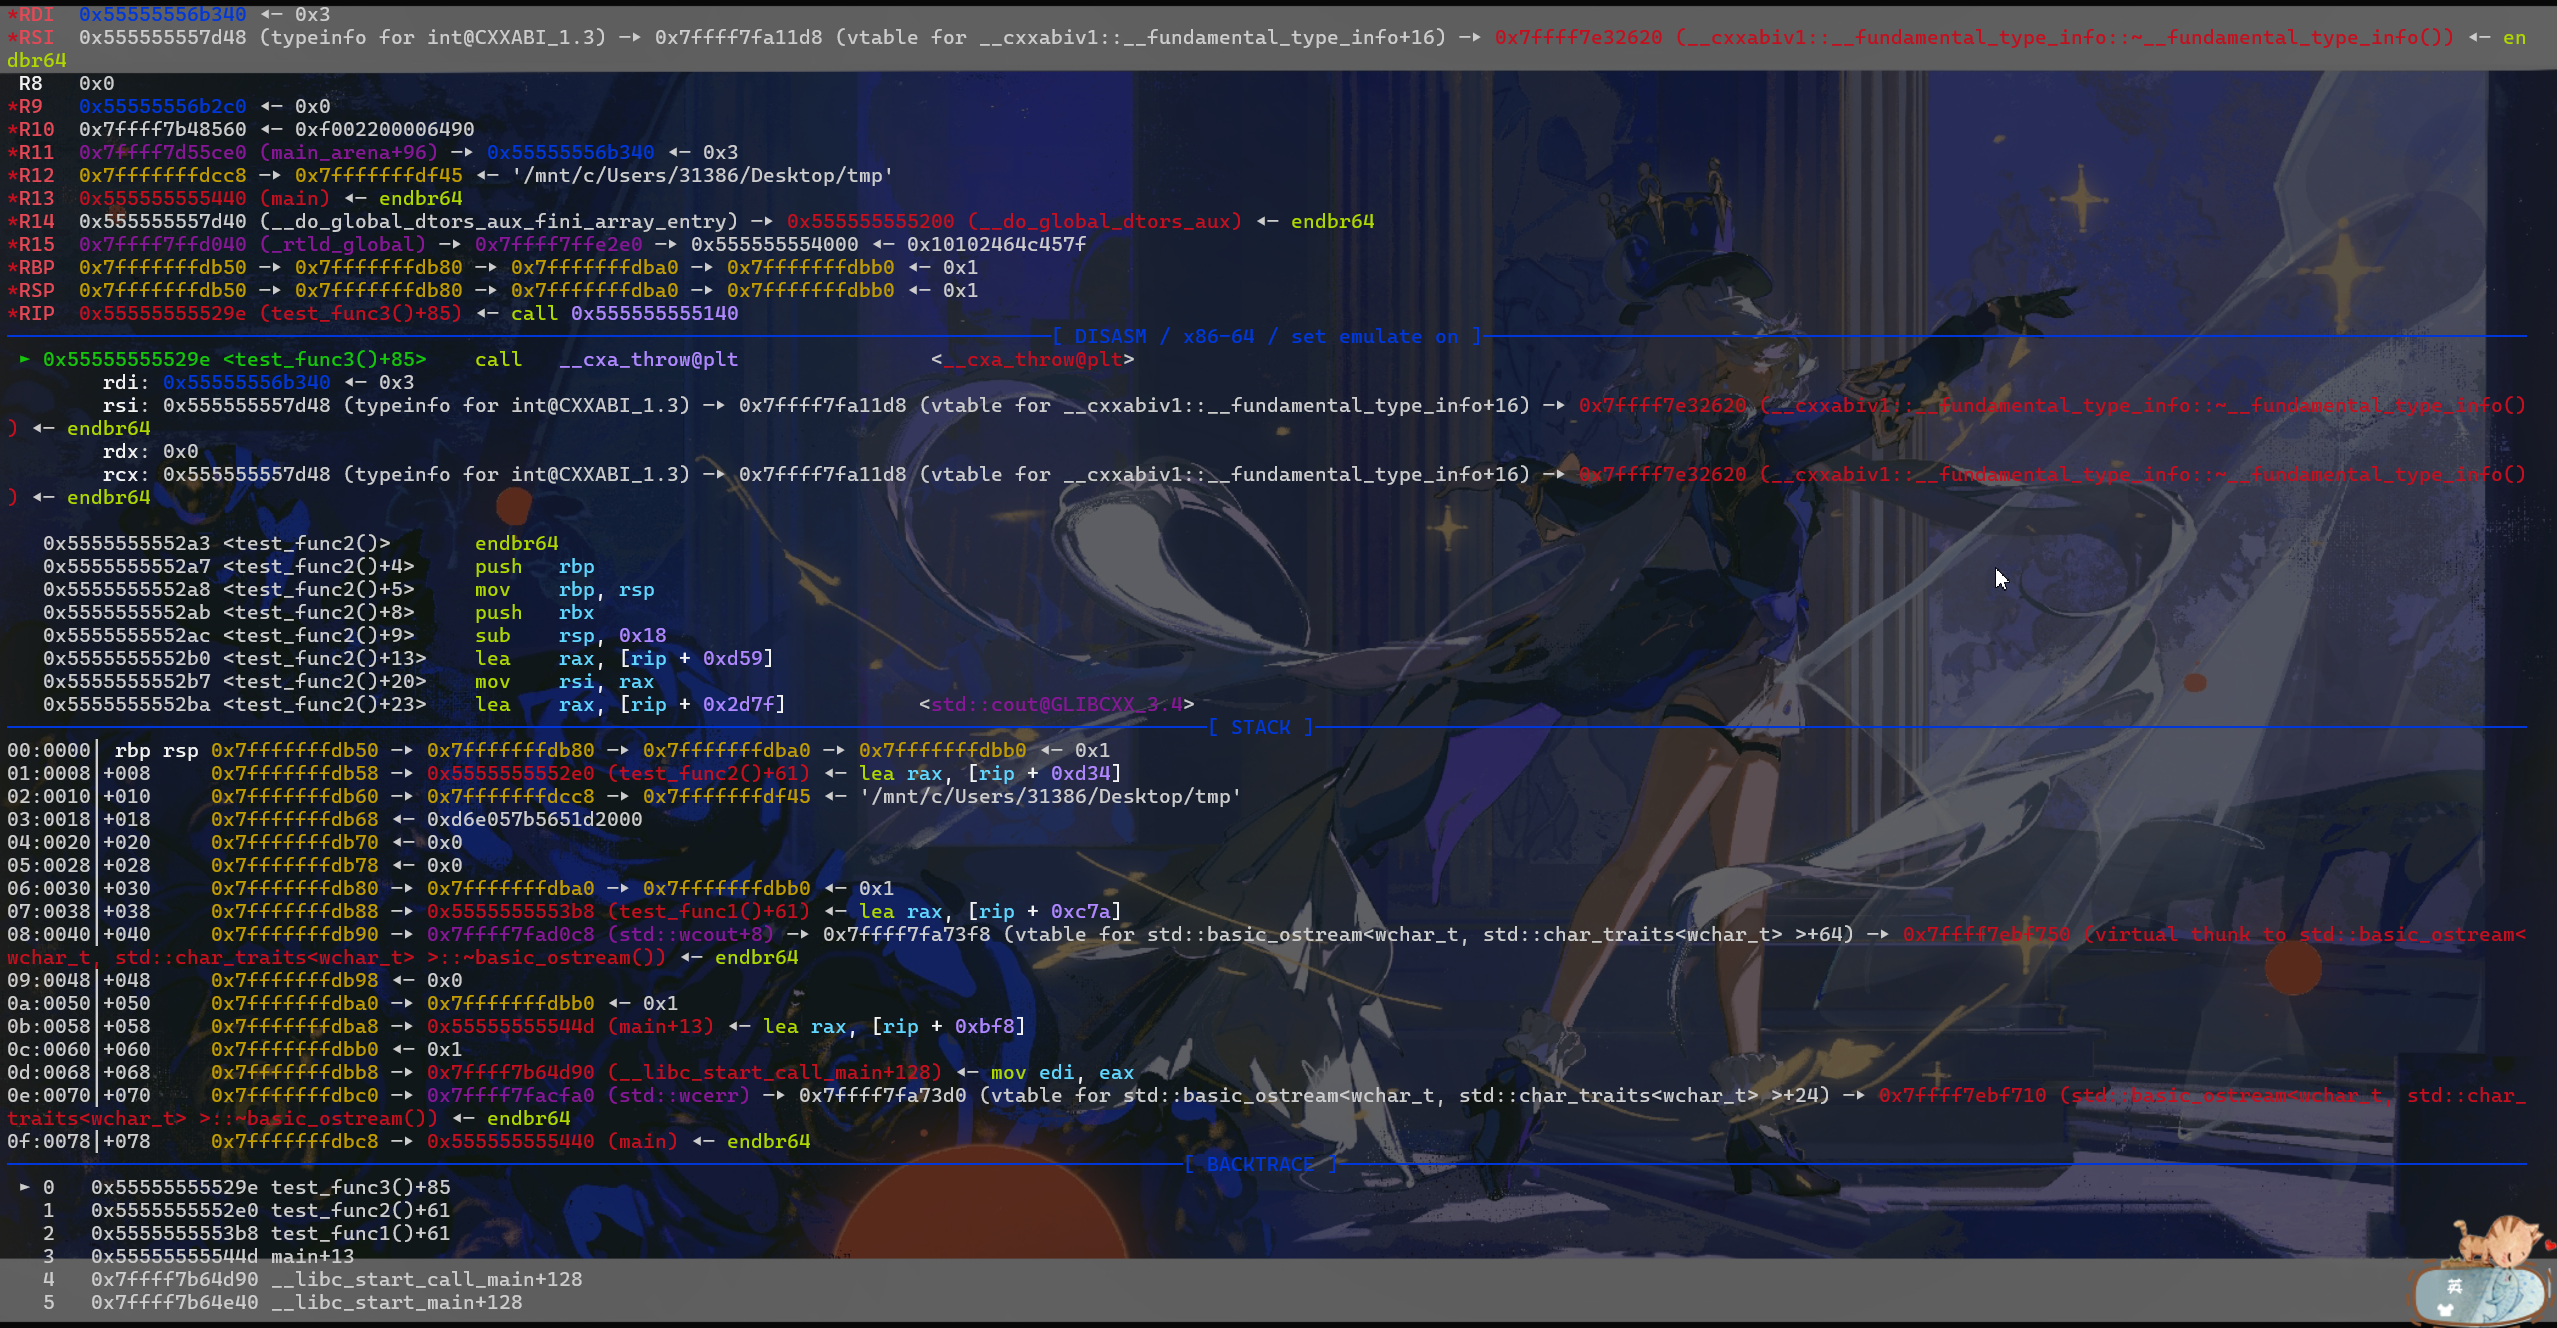Screen dimensions: 2557x1328
Task: Click backtrace frame 5 __libc_start_main+128
Action: 306,1302
